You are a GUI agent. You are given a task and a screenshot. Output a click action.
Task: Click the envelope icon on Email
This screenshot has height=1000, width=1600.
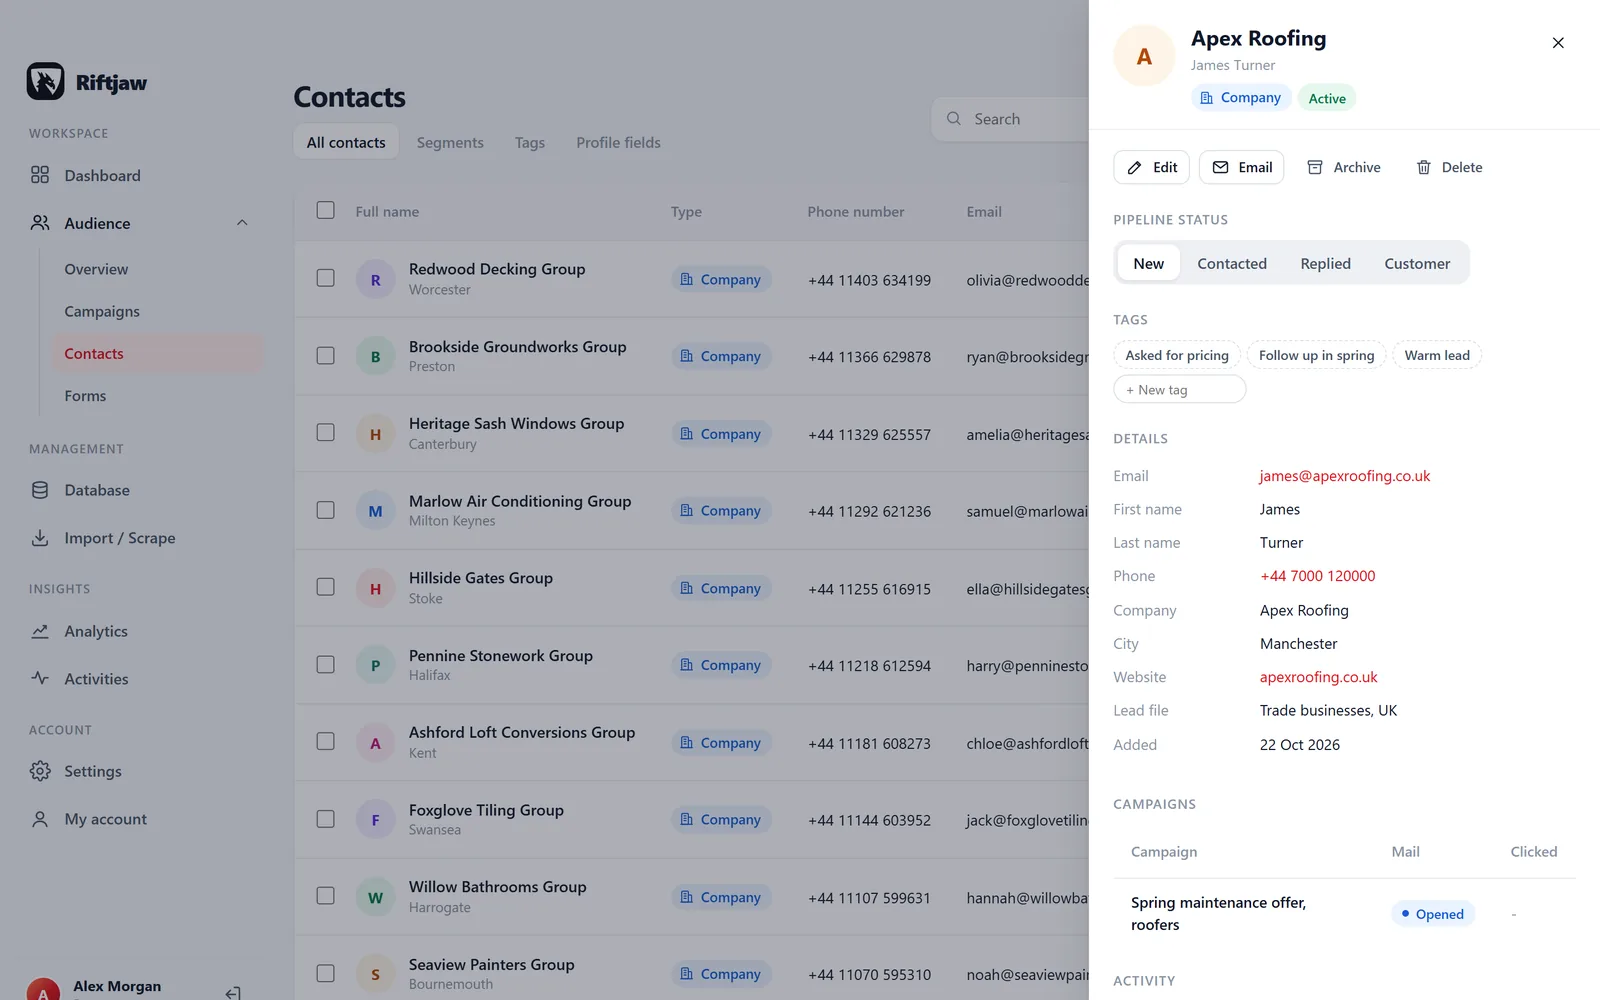point(1220,167)
